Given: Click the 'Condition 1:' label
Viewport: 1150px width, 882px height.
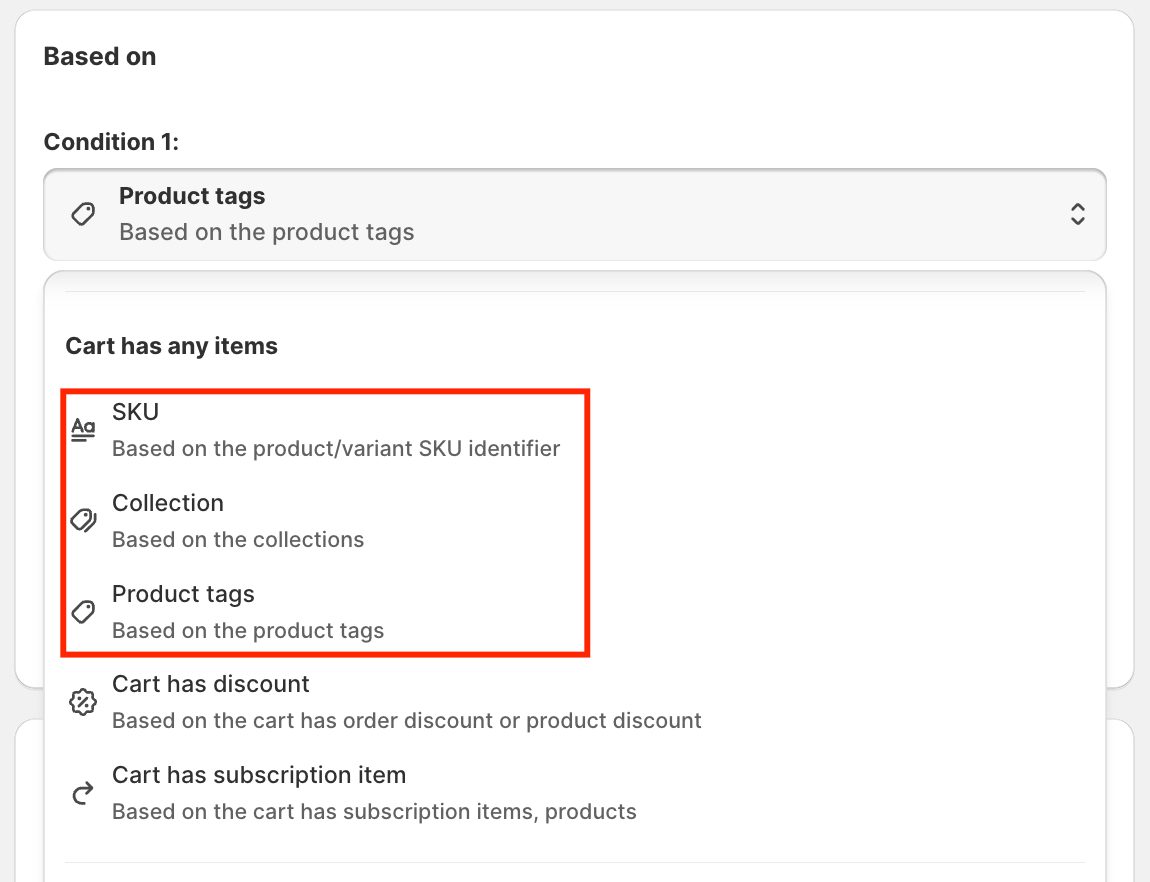Looking at the screenshot, I should (x=111, y=142).
